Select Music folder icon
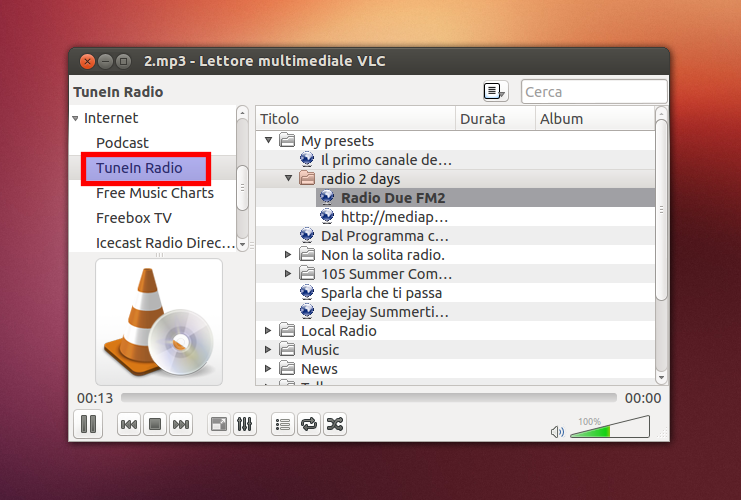Viewport: 741px width, 500px height. pyautogui.click(x=287, y=349)
